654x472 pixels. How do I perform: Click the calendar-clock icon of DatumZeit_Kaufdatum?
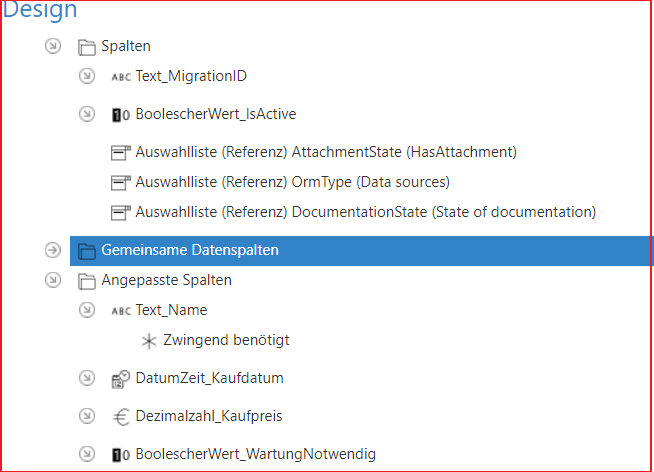tap(121, 379)
